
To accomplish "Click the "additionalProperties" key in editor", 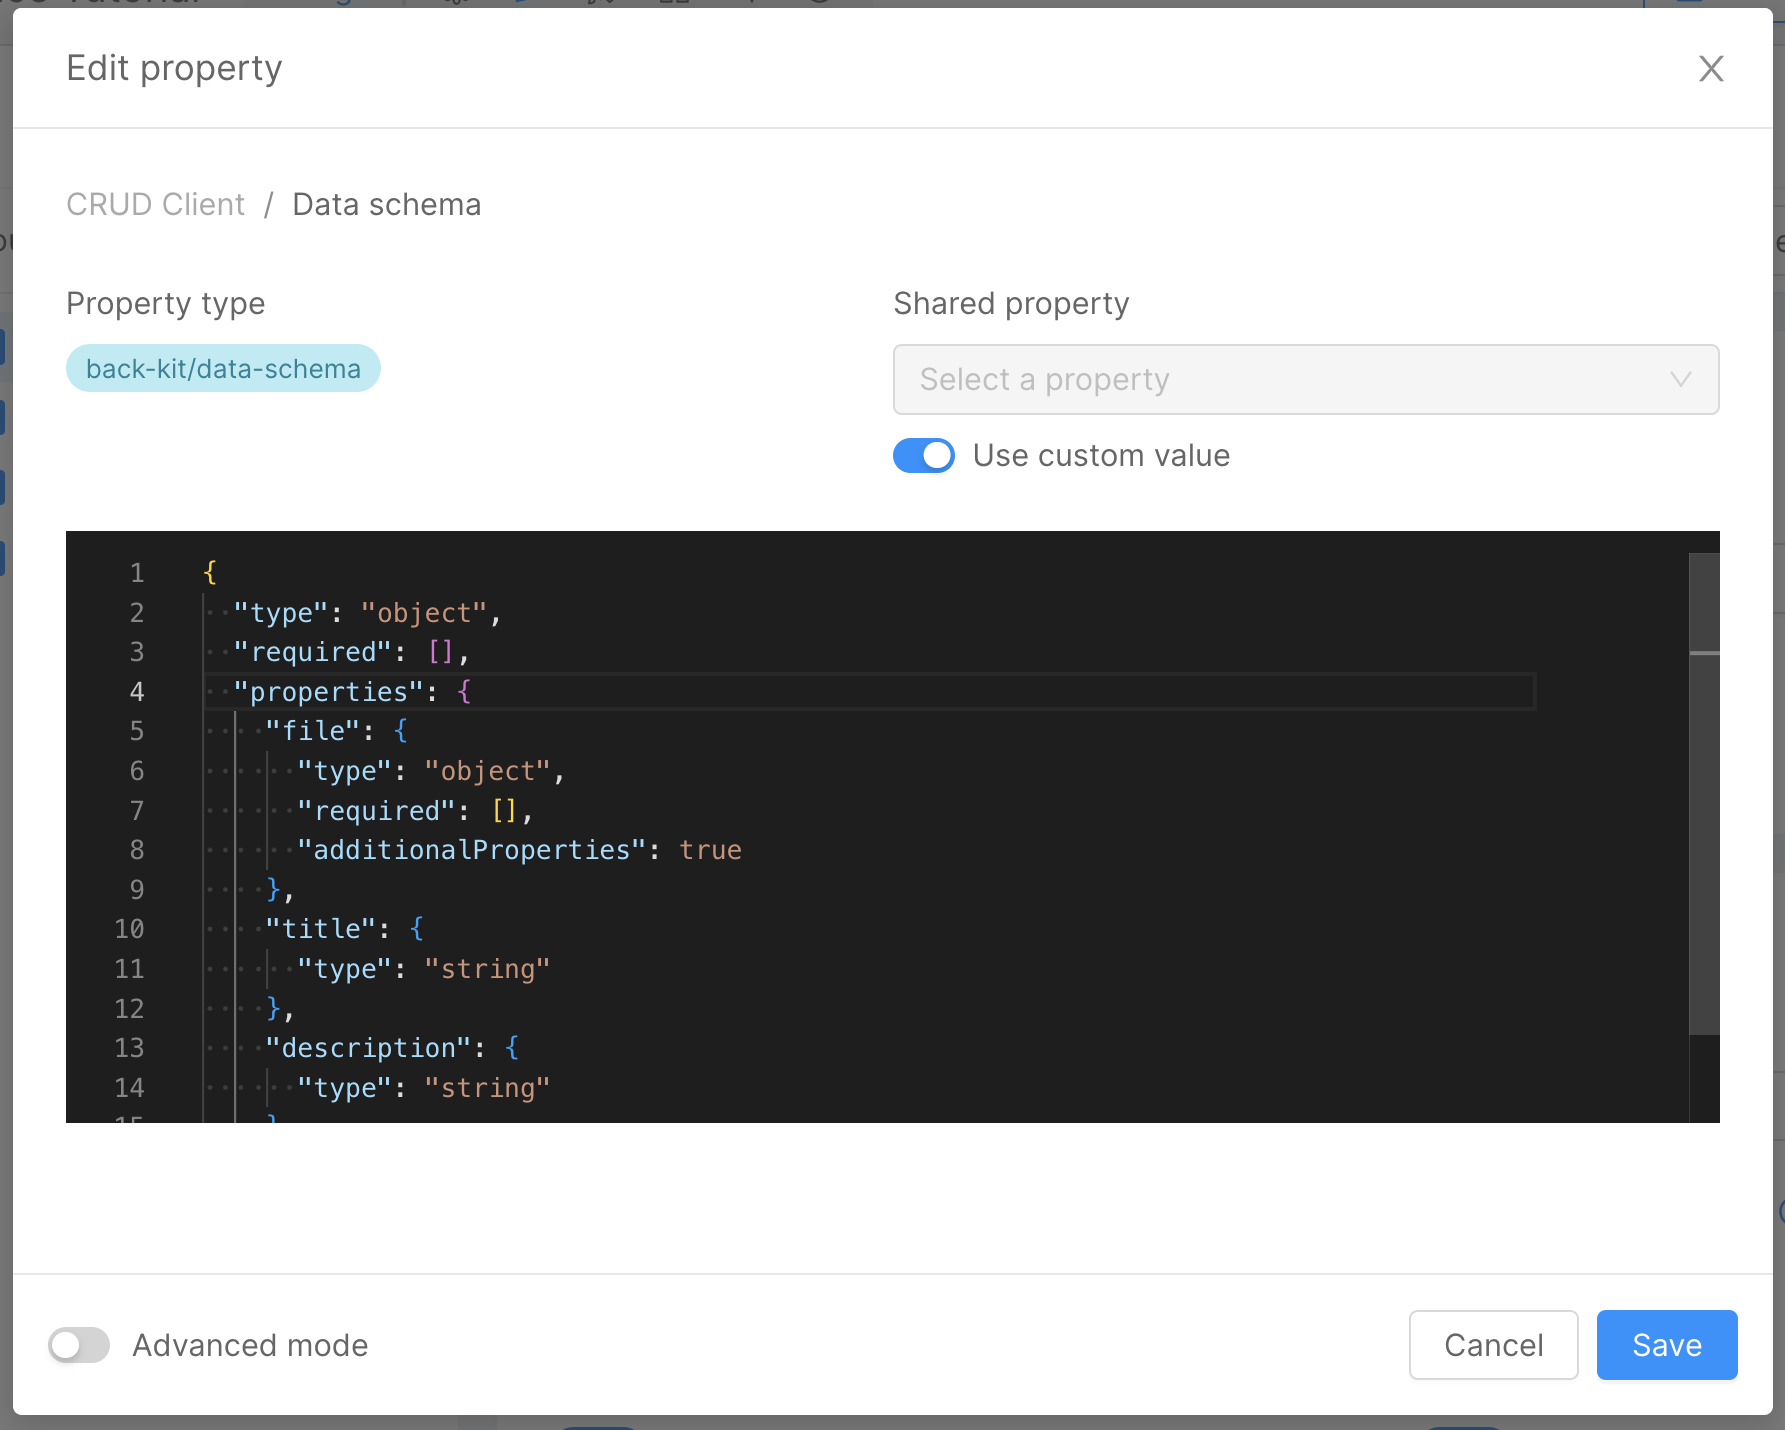I will point(471,850).
